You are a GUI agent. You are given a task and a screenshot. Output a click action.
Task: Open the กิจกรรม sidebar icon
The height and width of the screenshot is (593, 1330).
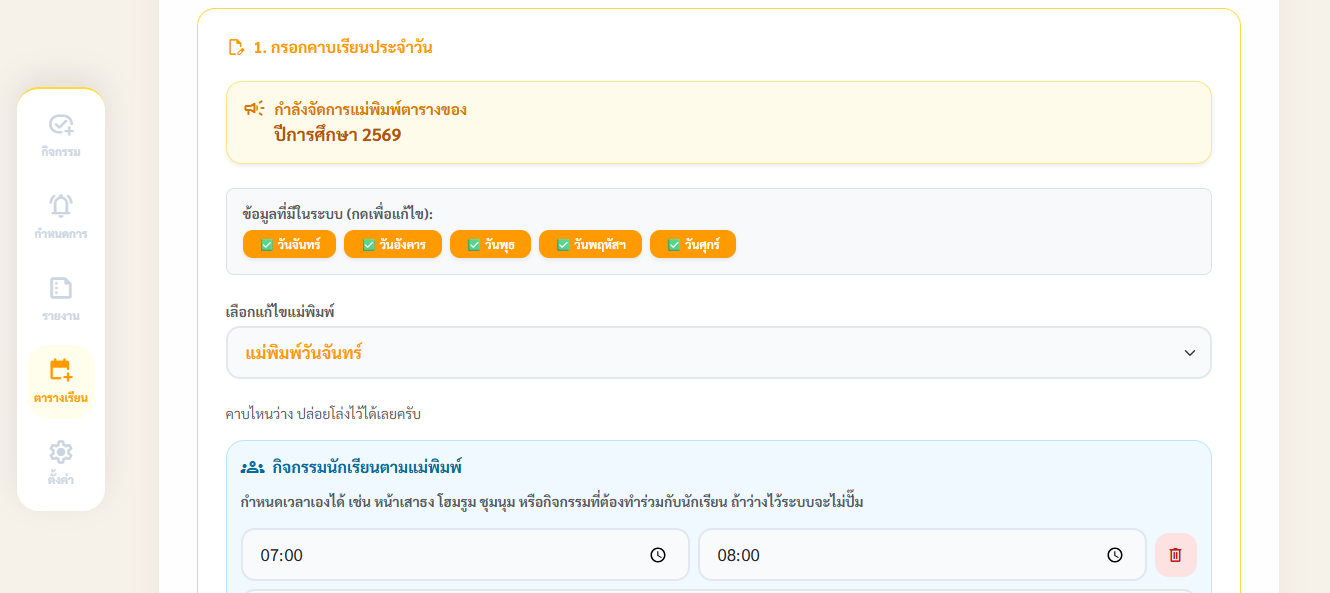pos(61,125)
